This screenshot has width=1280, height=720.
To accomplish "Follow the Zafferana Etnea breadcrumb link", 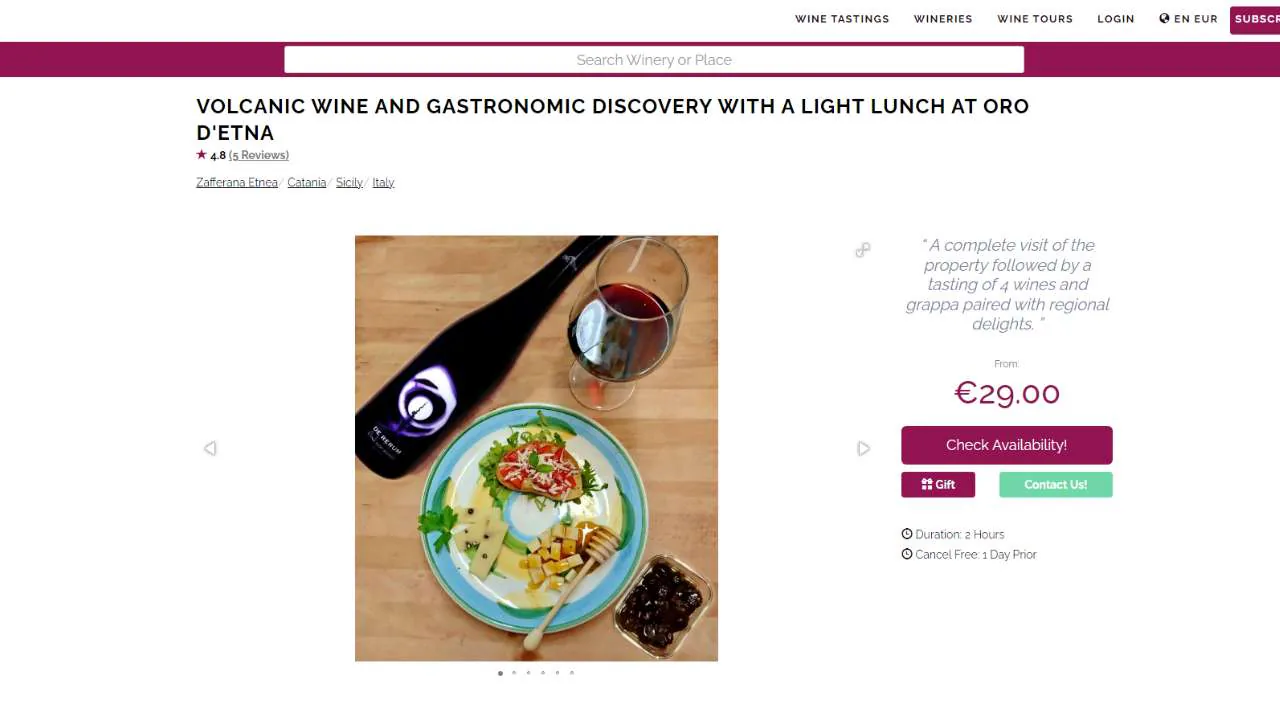I will pyautogui.click(x=237, y=182).
